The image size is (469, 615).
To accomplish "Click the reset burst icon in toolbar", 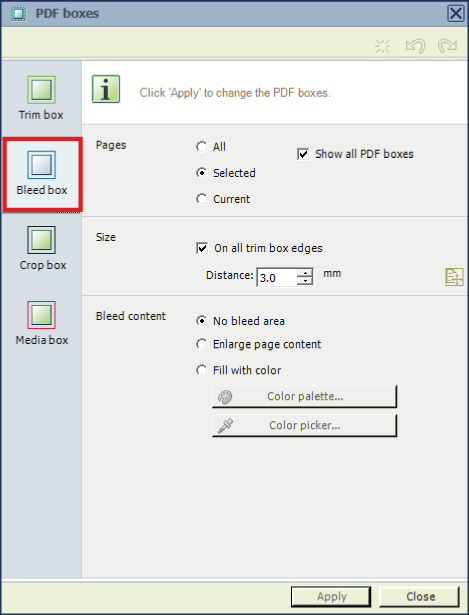I will pyautogui.click(x=382, y=46).
